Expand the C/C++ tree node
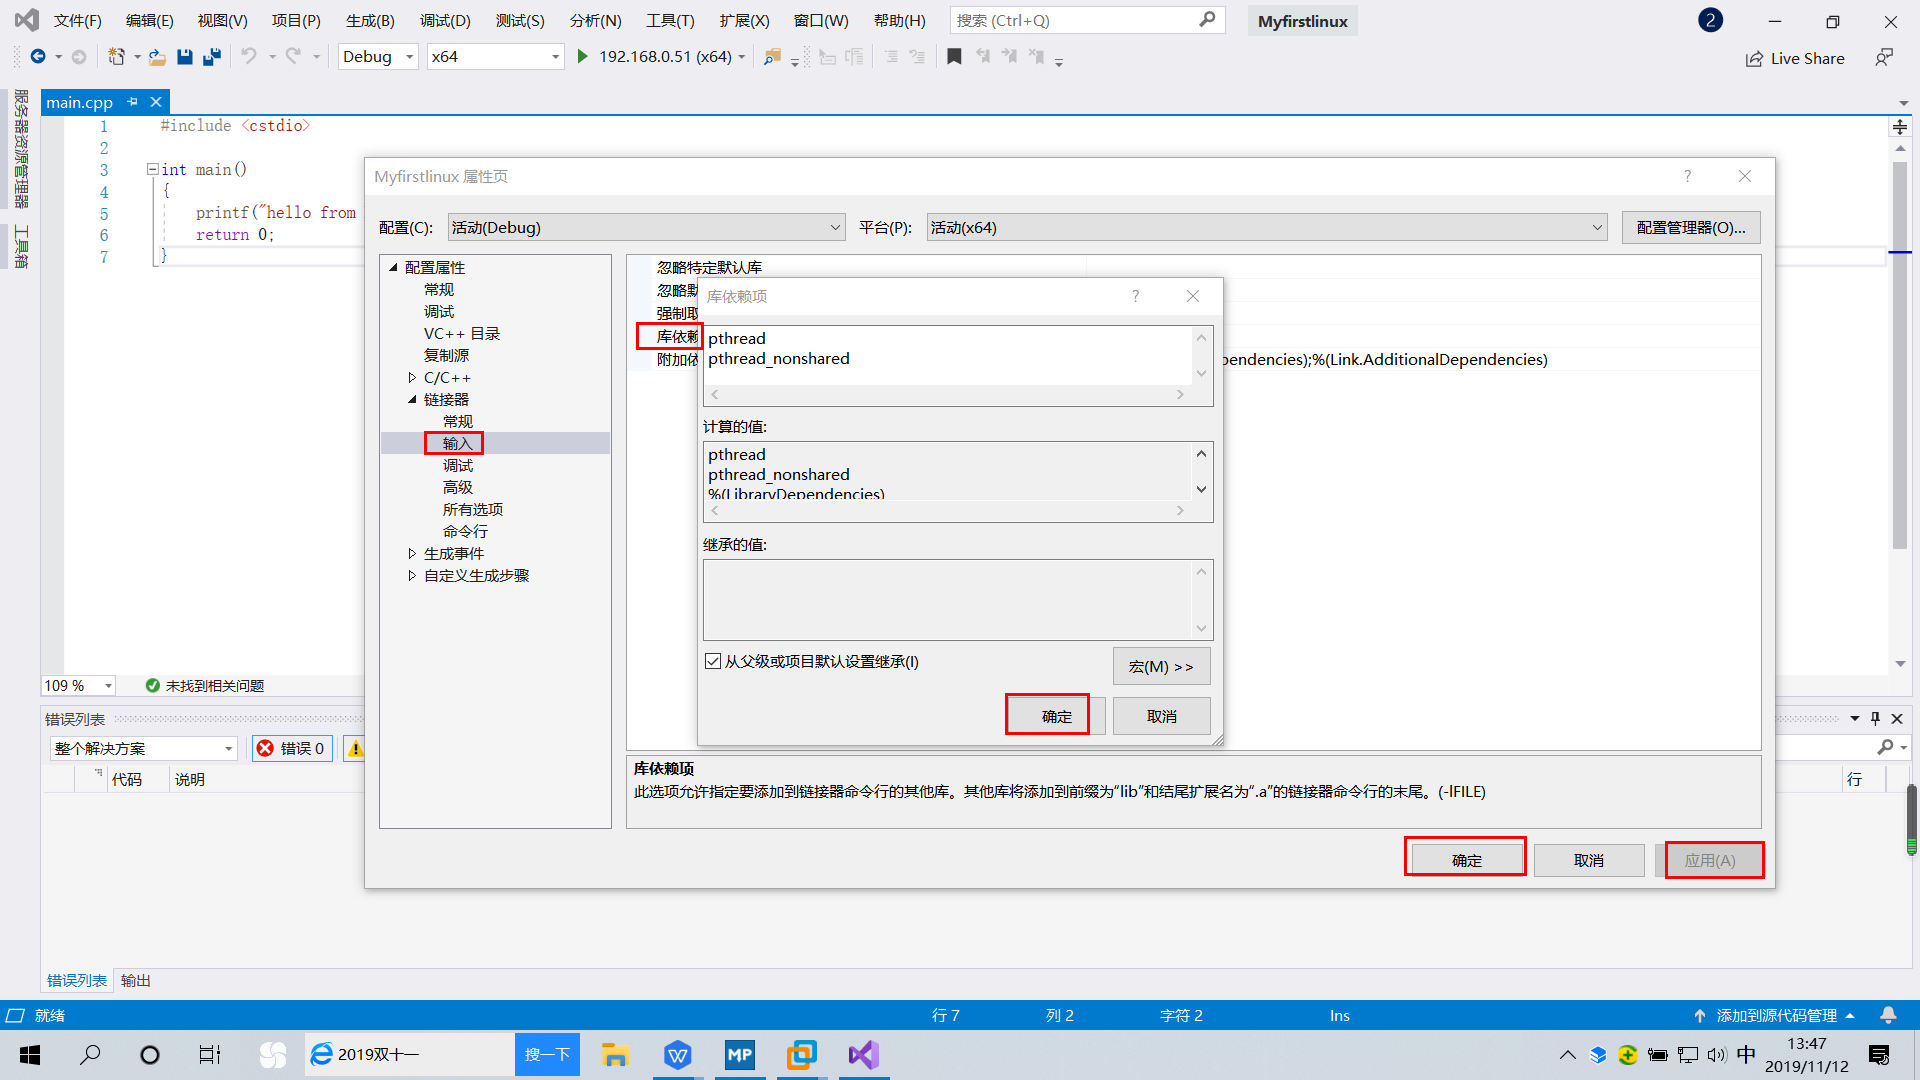Image resolution: width=1920 pixels, height=1080 pixels. pos(412,378)
